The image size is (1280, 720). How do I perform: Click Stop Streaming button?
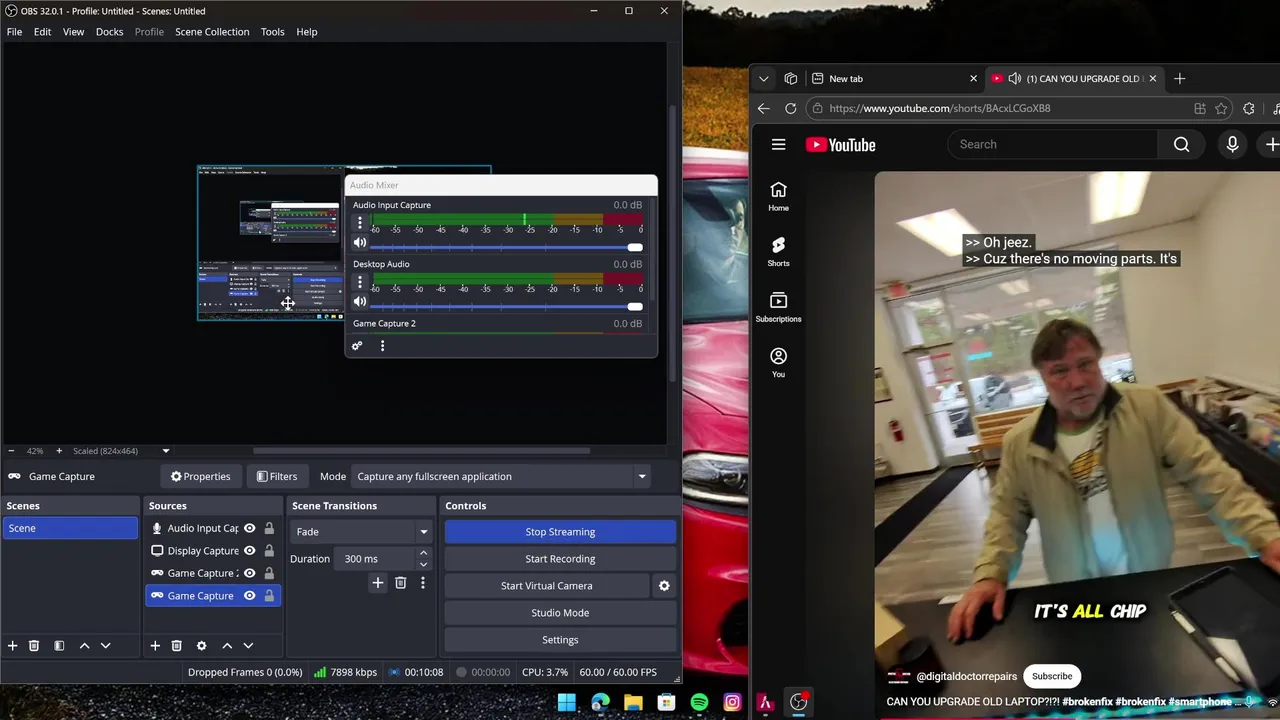click(560, 532)
